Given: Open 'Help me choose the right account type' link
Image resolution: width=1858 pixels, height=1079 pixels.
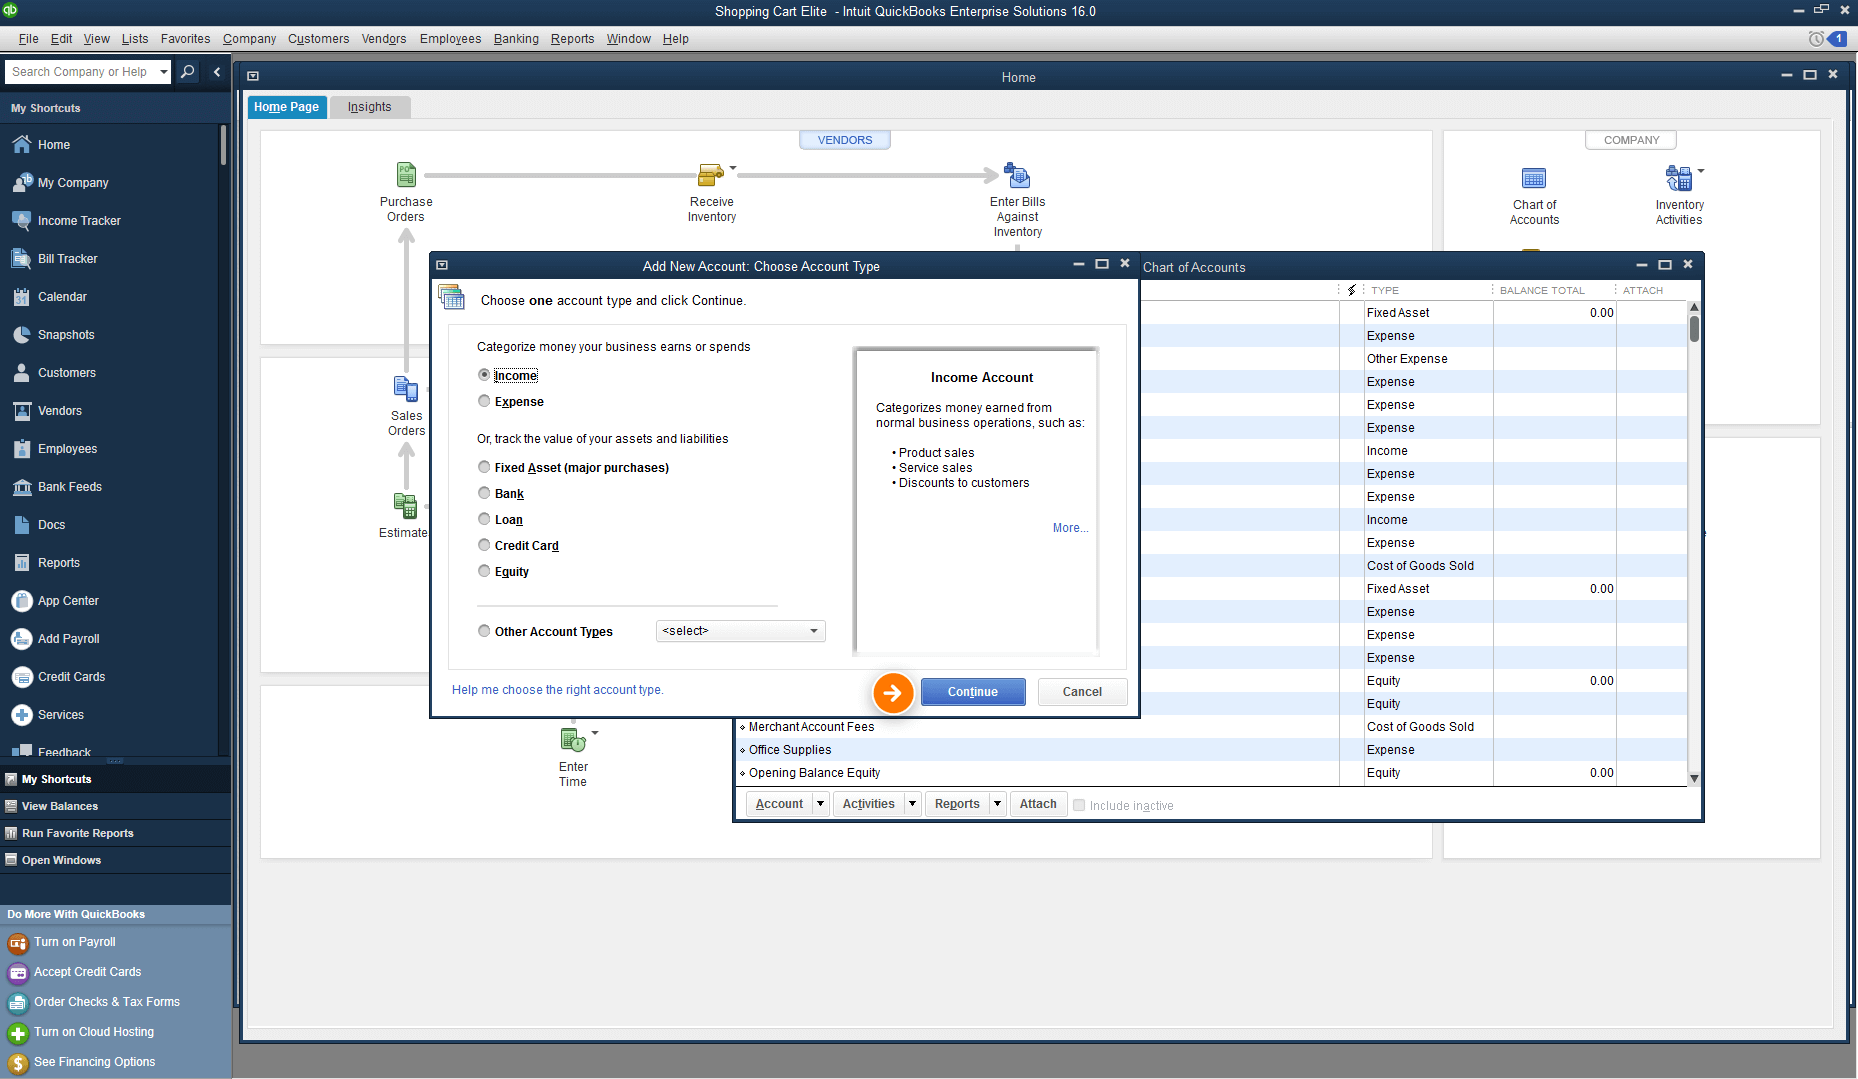Looking at the screenshot, I should (x=557, y=690).
